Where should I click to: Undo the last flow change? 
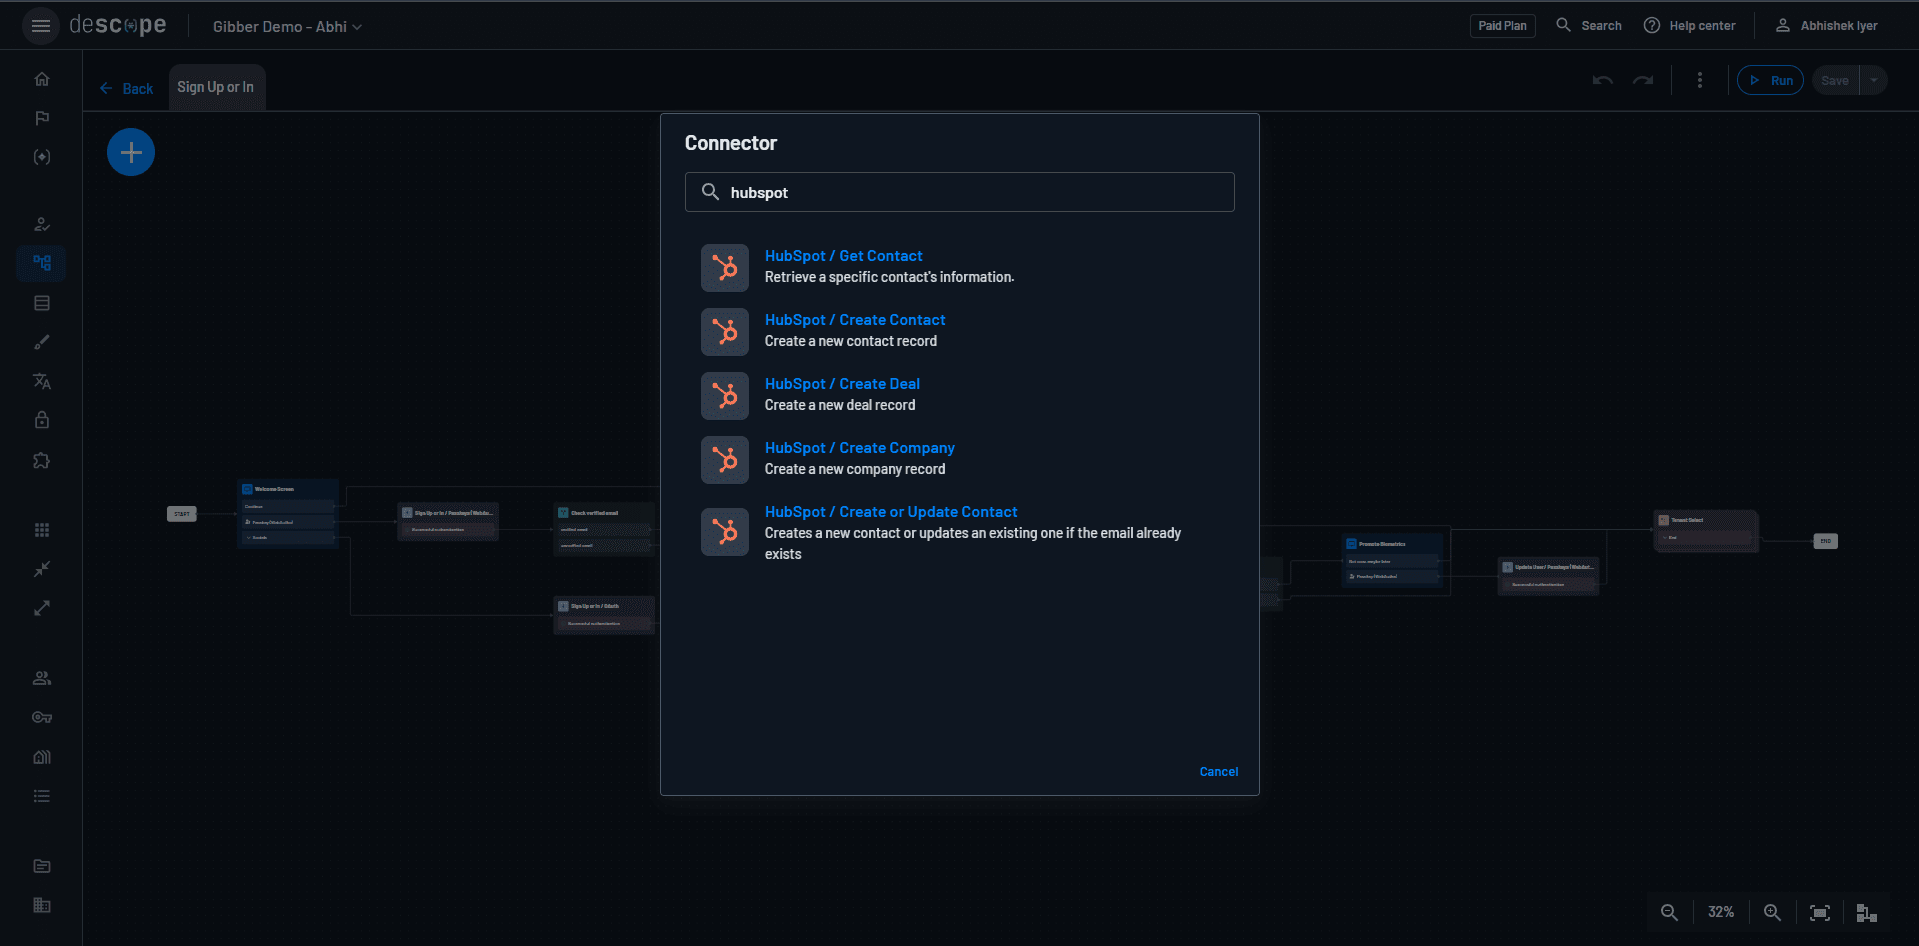tap(1603, 81)
